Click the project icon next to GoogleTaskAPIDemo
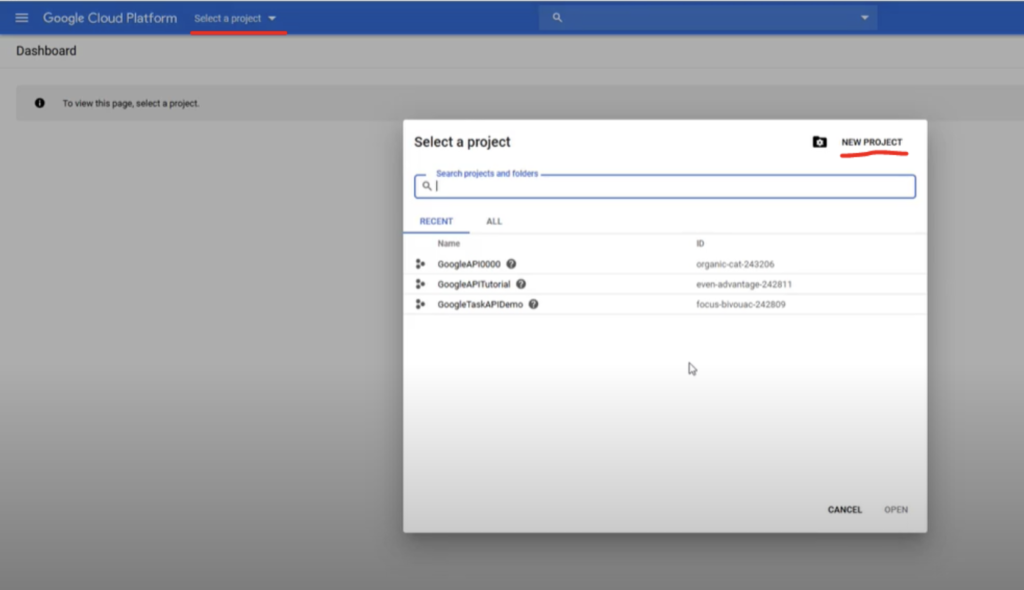1024x590 pixels. pos(421,304)
